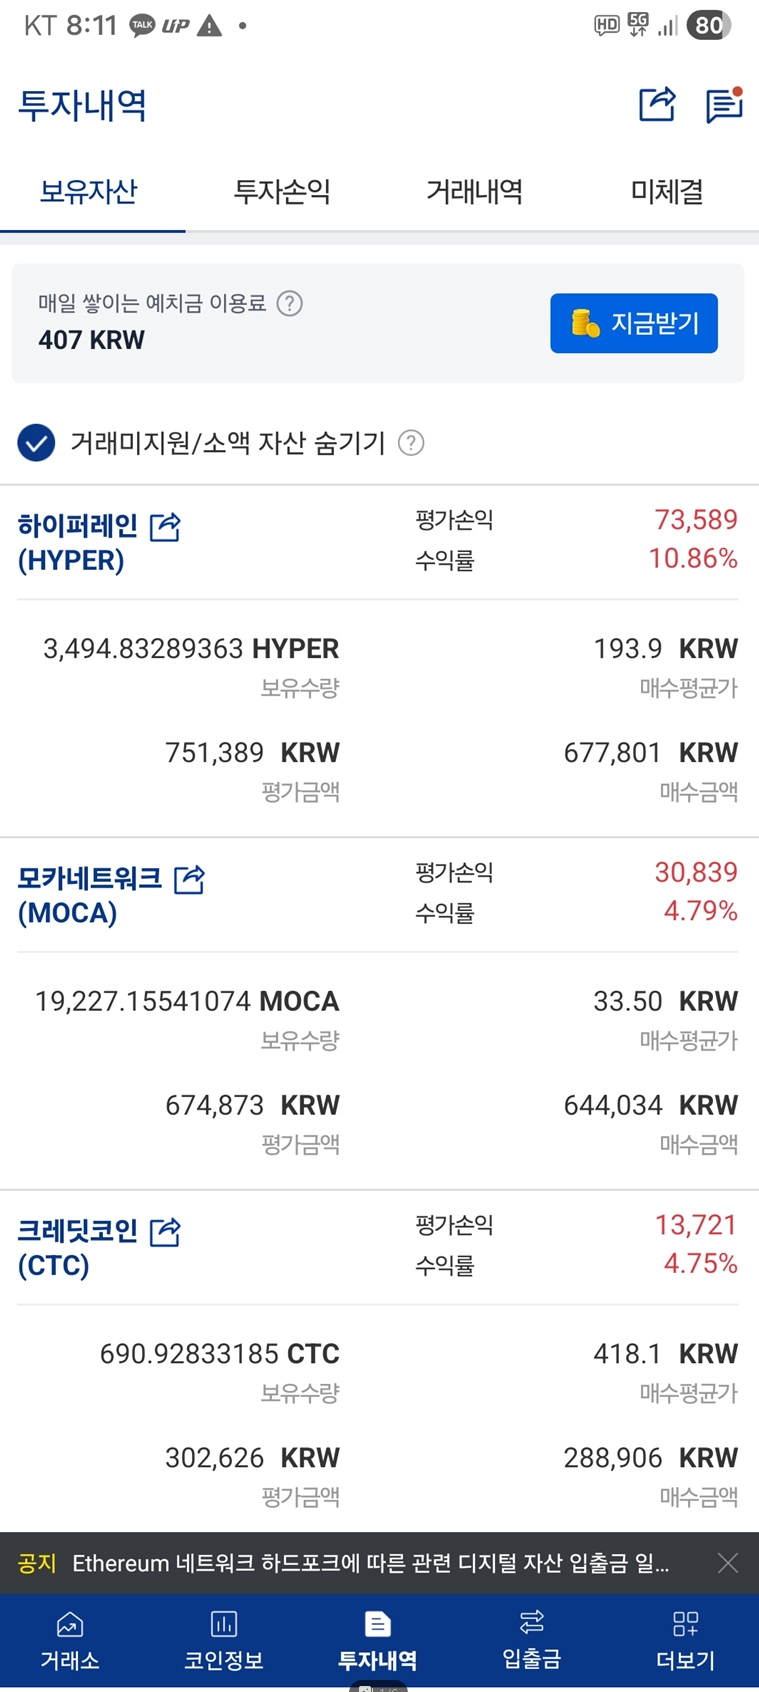Switch to the 거래내역 tab
Screen dimensions: 759x1692
click(474, 191)
